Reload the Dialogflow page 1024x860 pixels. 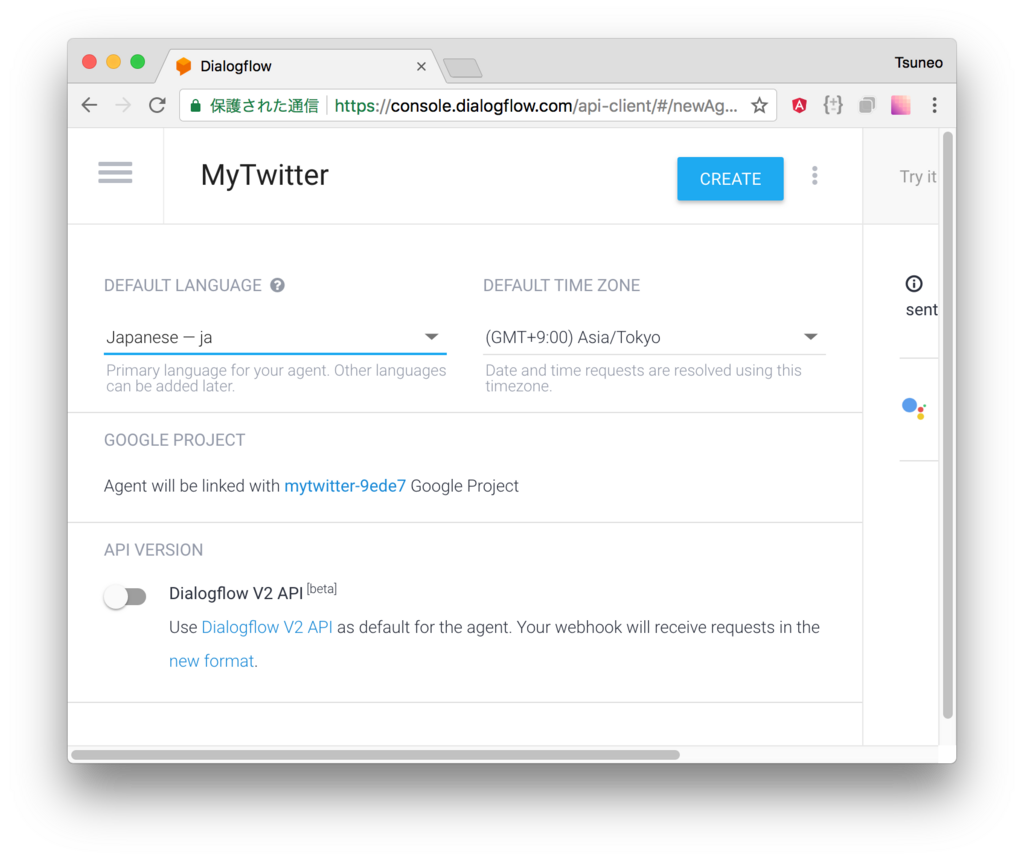(x=157, y=105)
